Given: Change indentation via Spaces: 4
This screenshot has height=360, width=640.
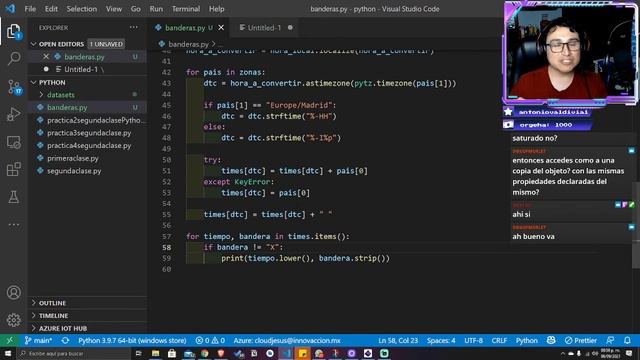Looking at the screenshot, I should point(441,340).
